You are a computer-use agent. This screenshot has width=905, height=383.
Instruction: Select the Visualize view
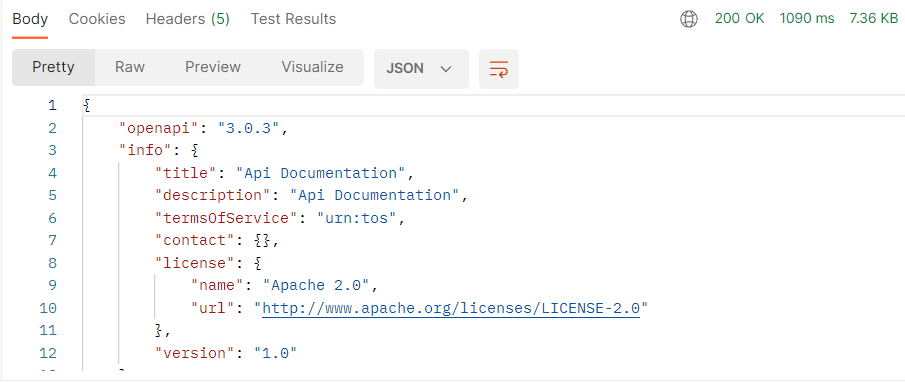(x=312, y=67)
